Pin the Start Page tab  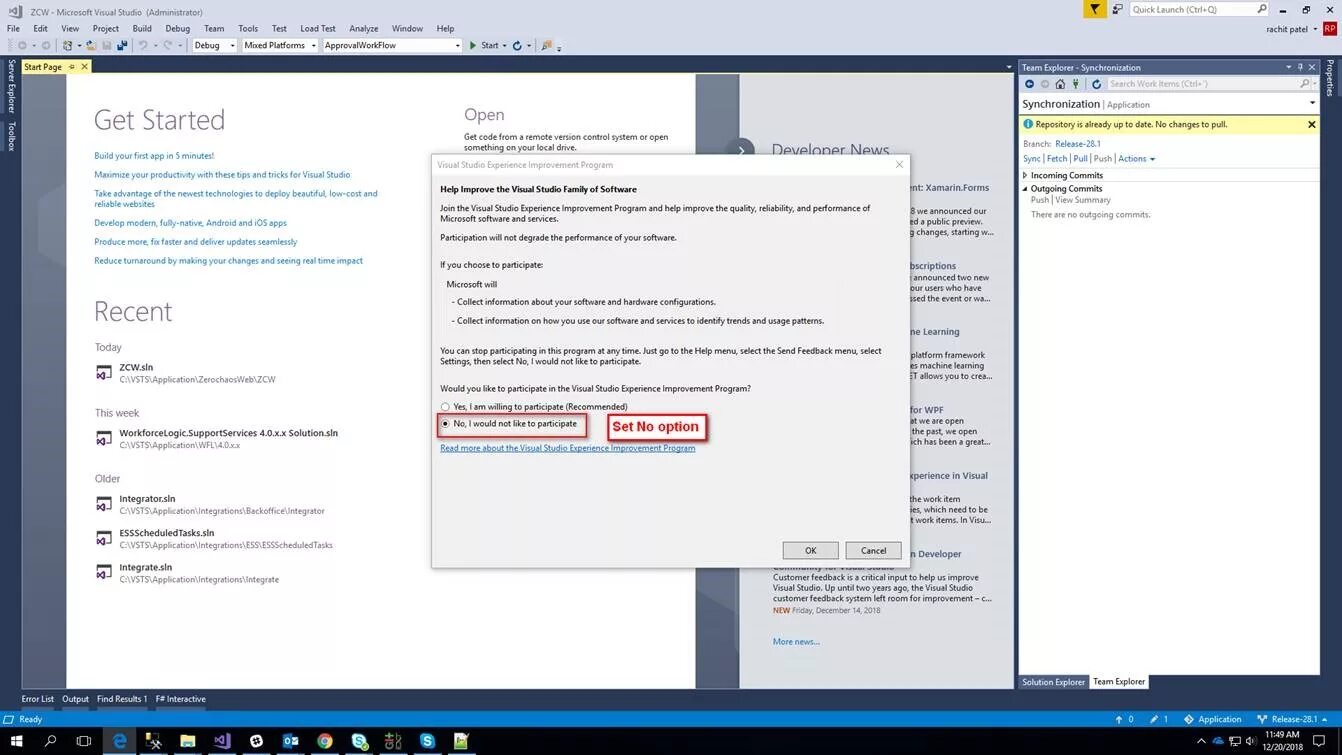[71, 67]
